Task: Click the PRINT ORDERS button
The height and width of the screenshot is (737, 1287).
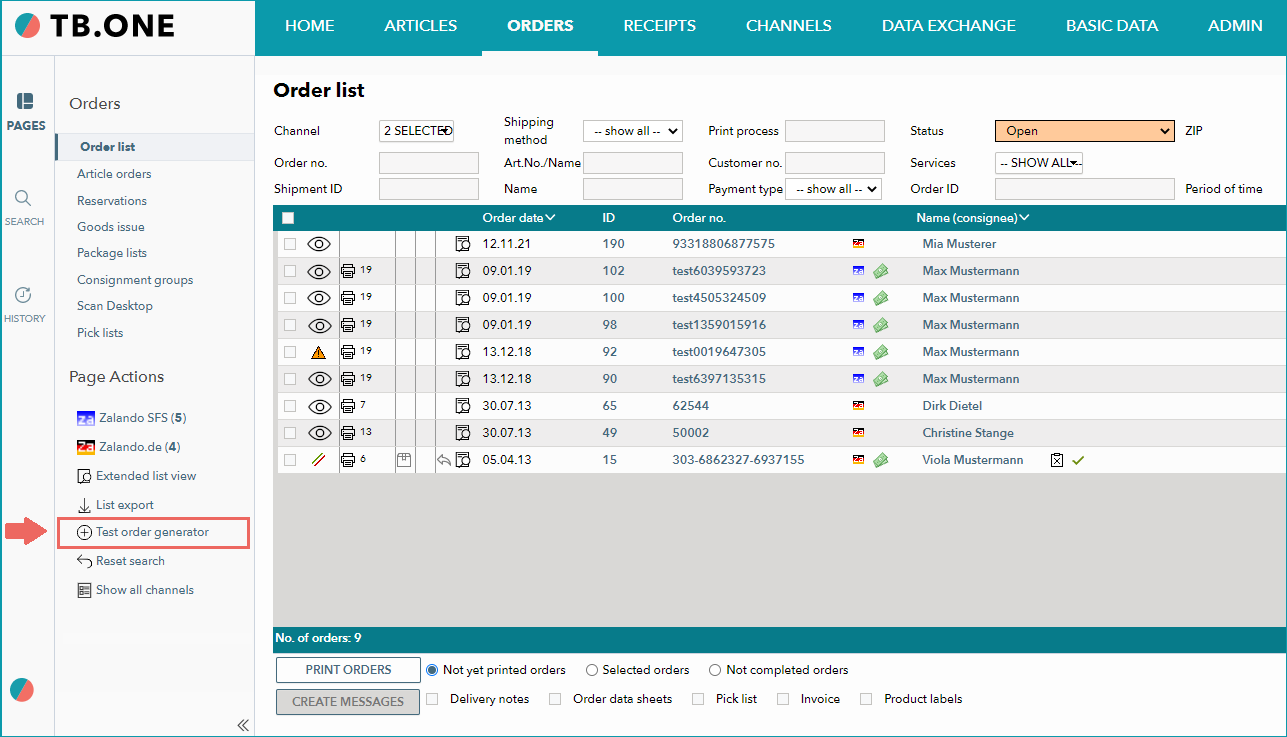Action: click(x=348, y=670)
